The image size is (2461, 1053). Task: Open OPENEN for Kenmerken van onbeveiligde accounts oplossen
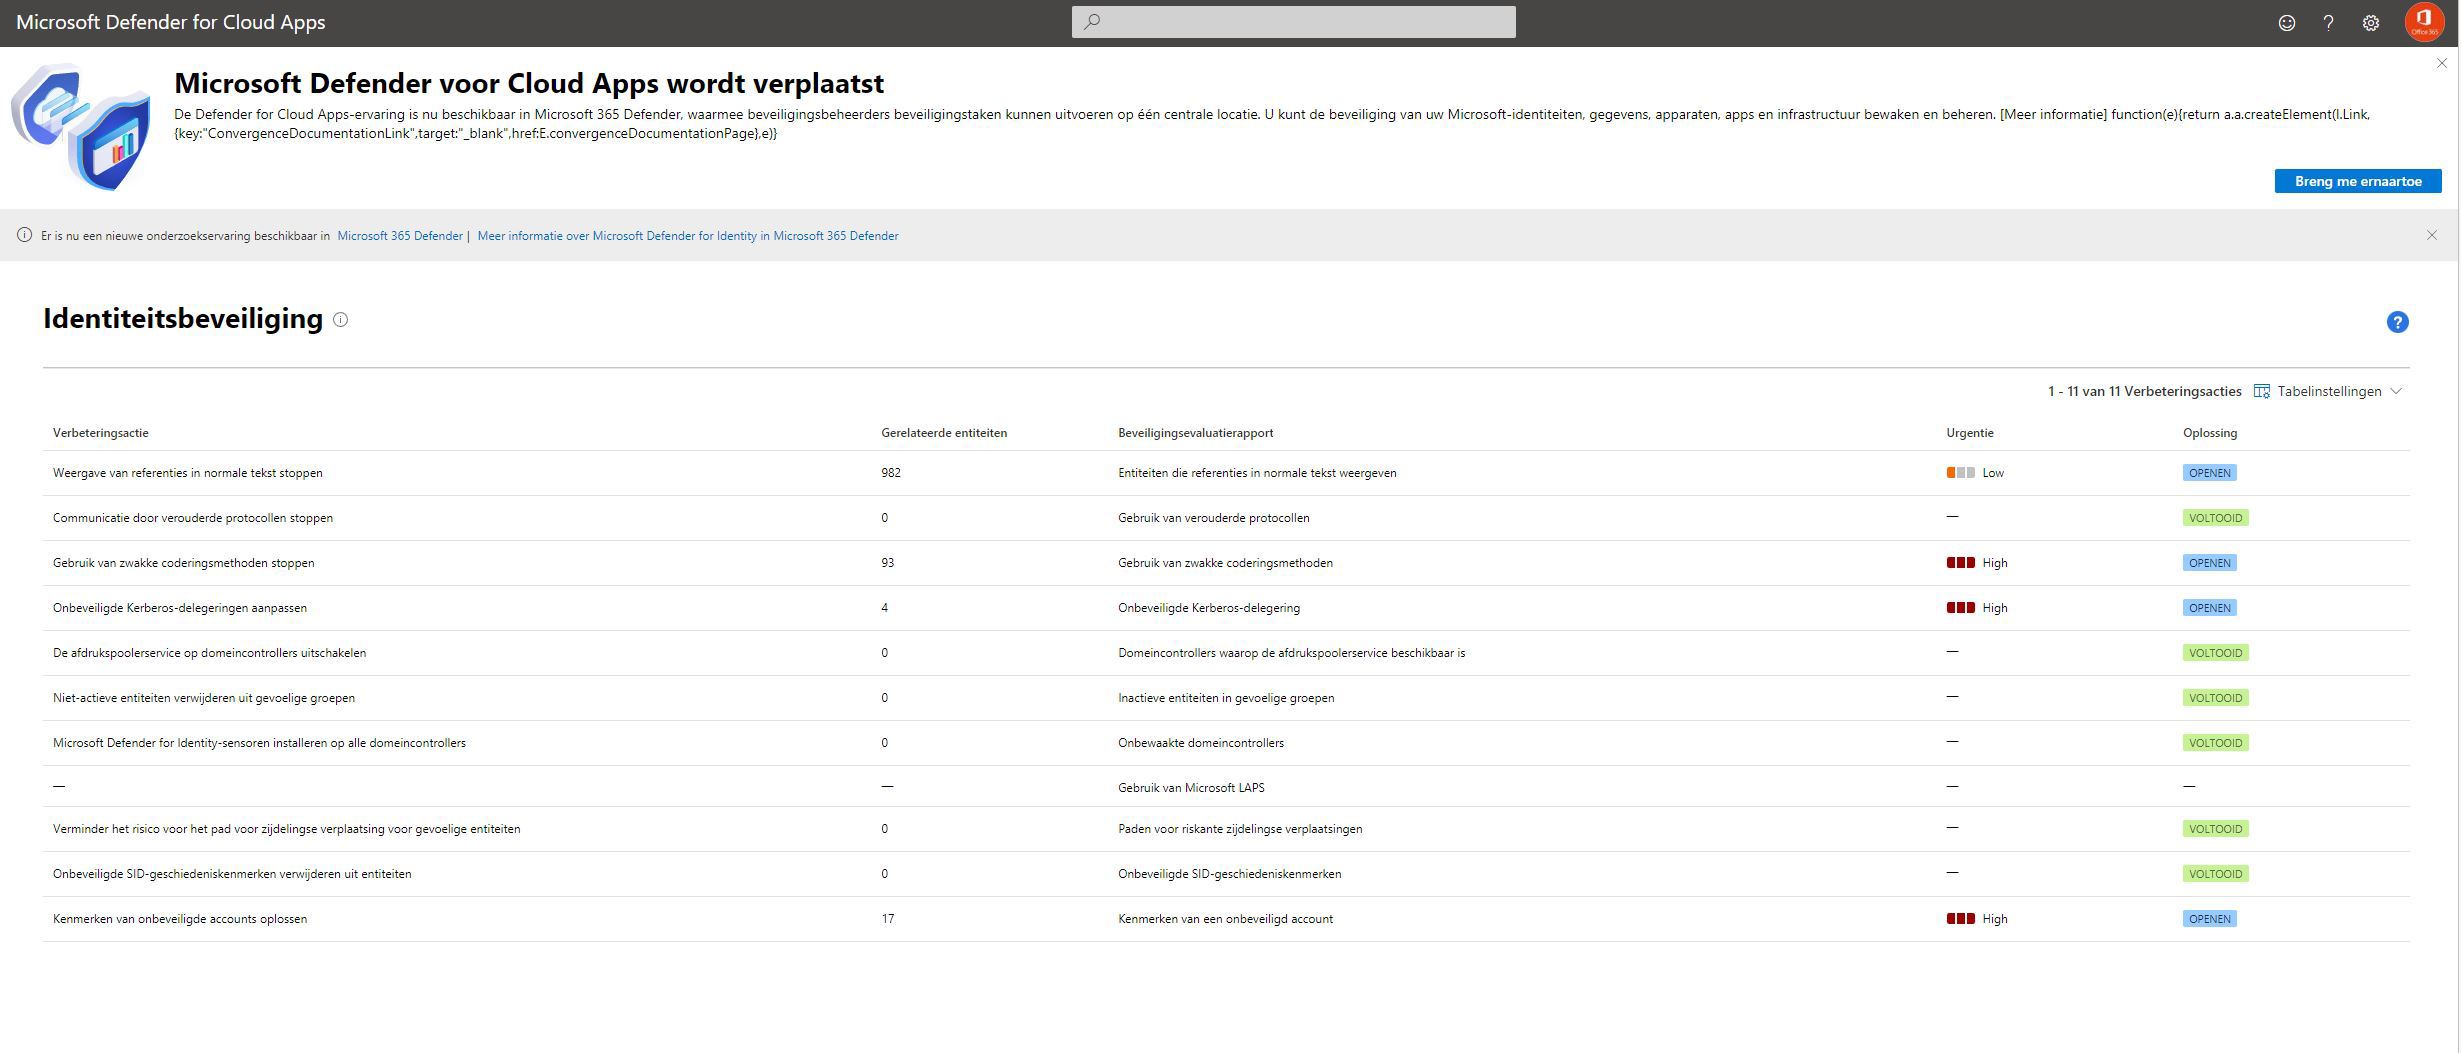[x=2210, y=918]
